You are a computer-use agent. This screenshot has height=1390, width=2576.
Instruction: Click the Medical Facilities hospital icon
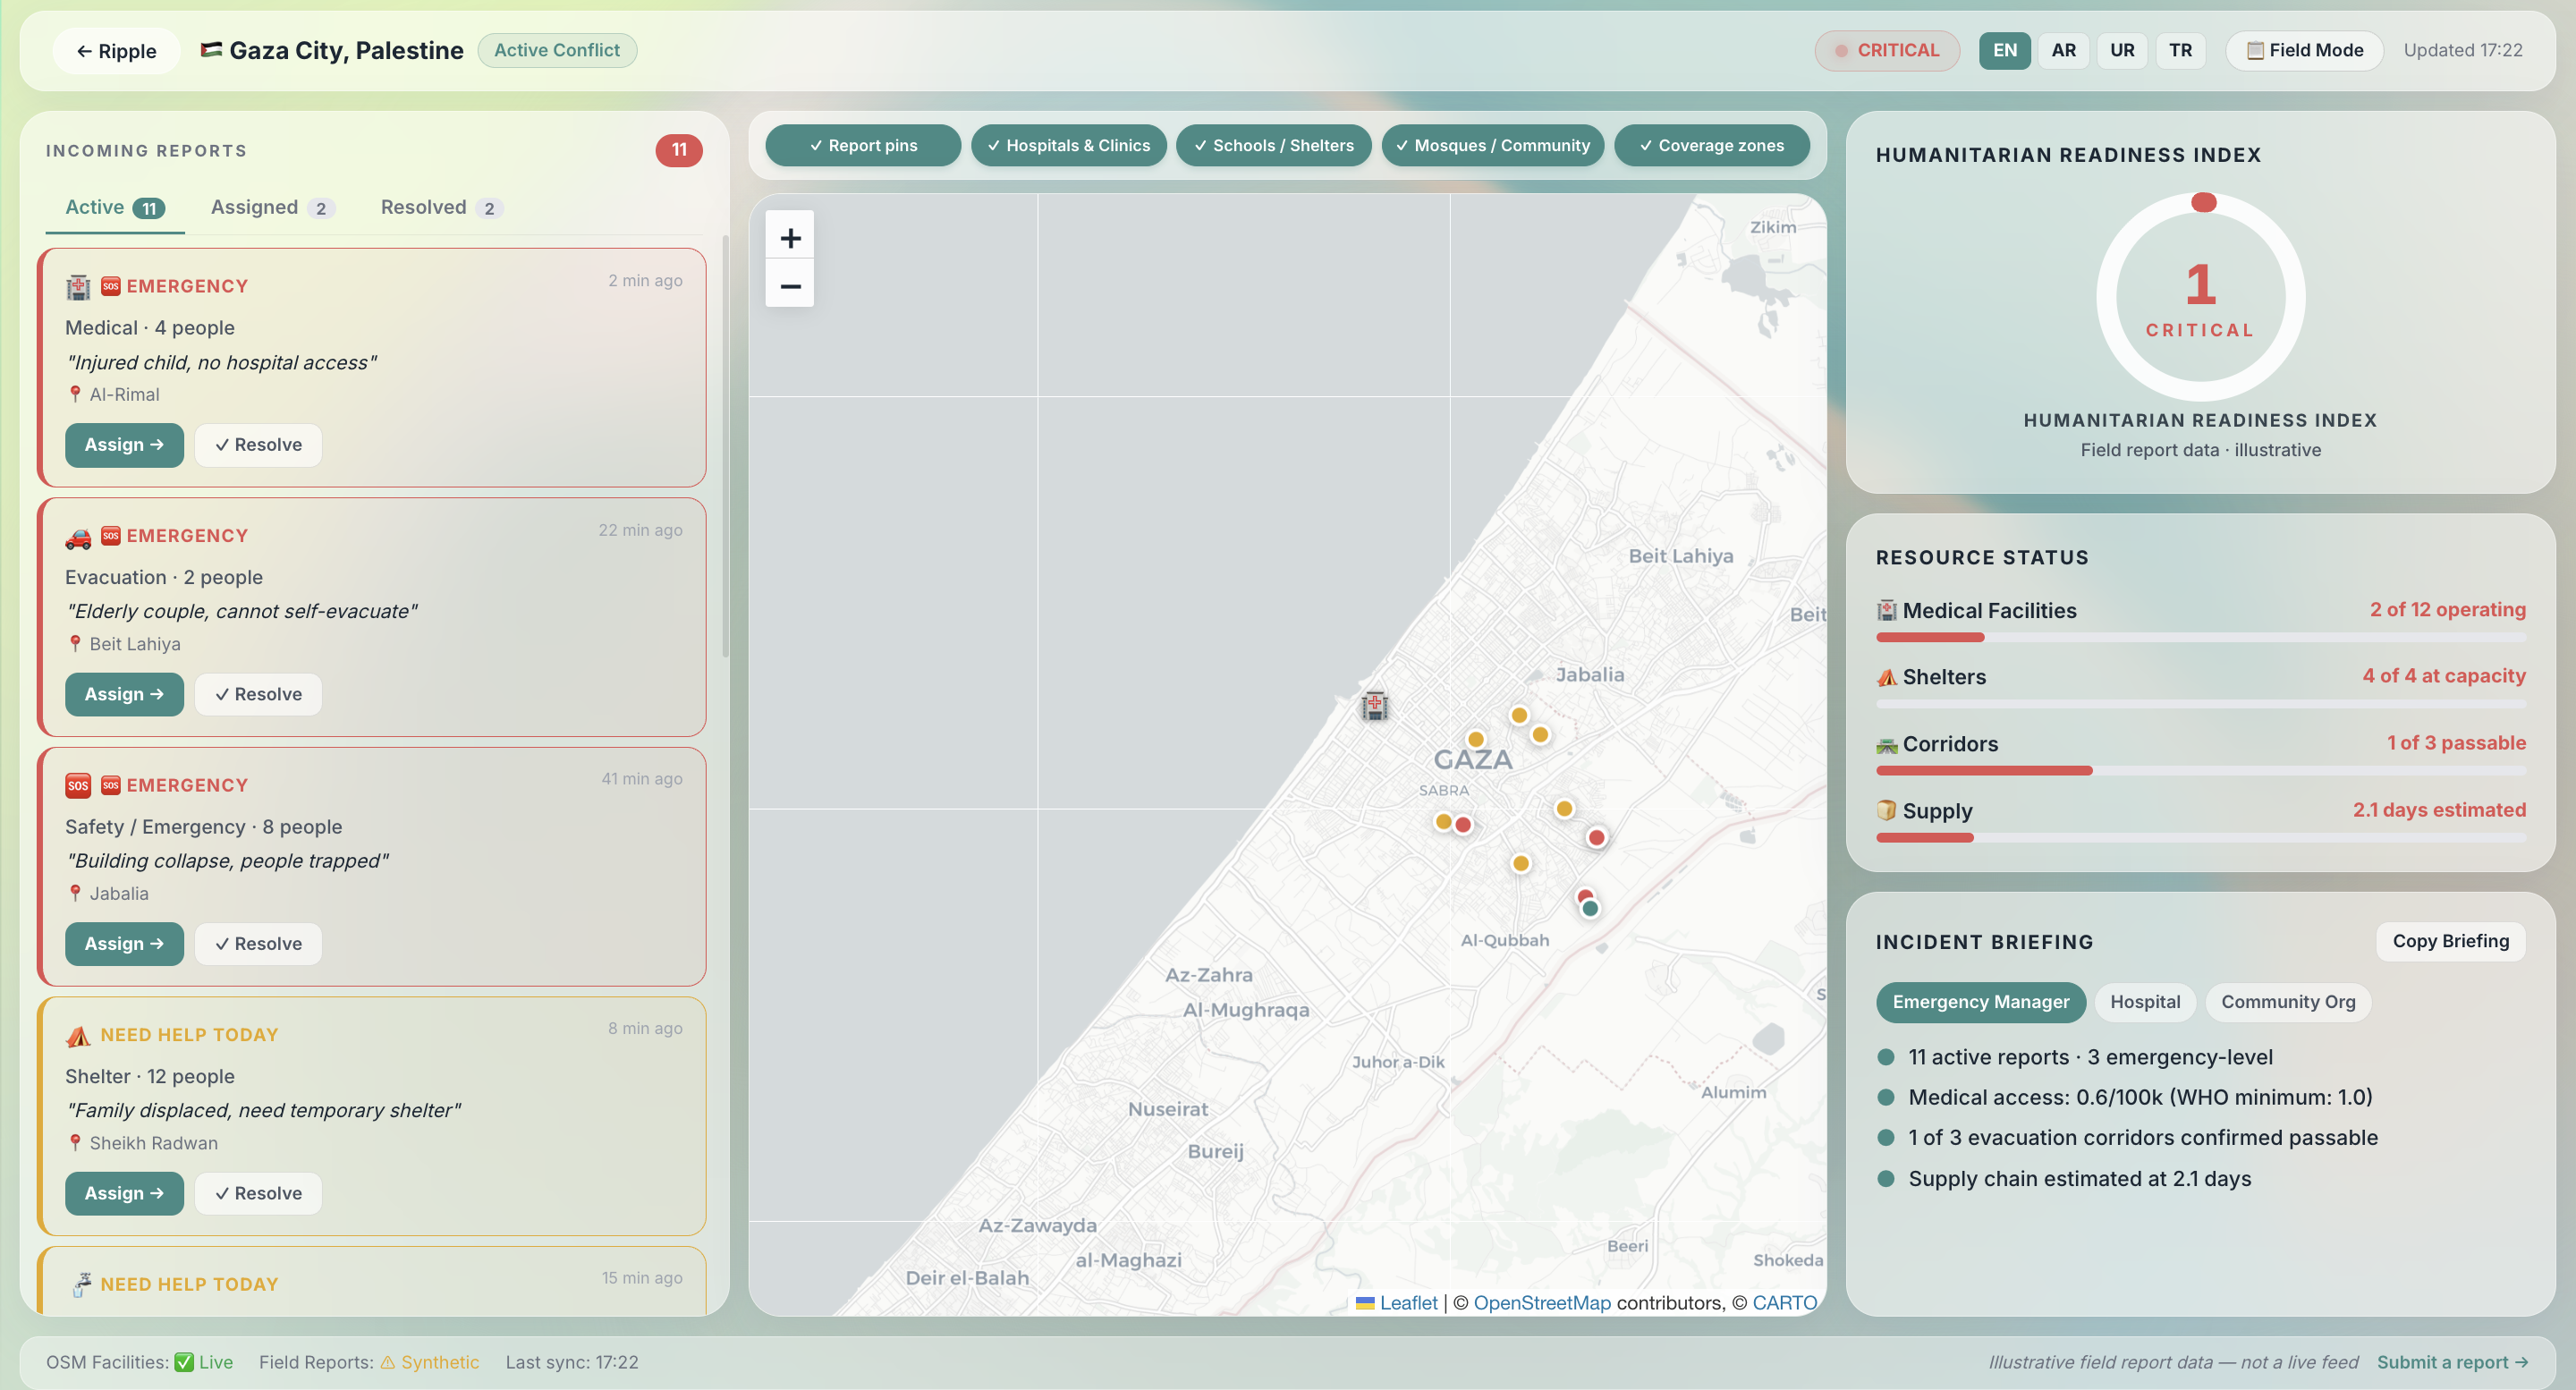(x=1886, y=610)
